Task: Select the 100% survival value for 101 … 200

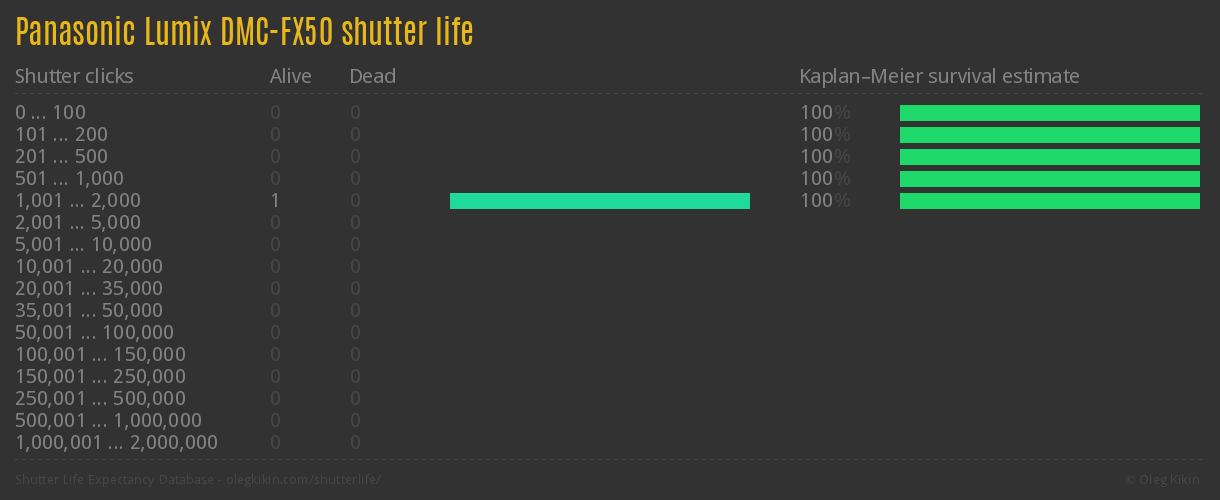Action: (824, 135)
